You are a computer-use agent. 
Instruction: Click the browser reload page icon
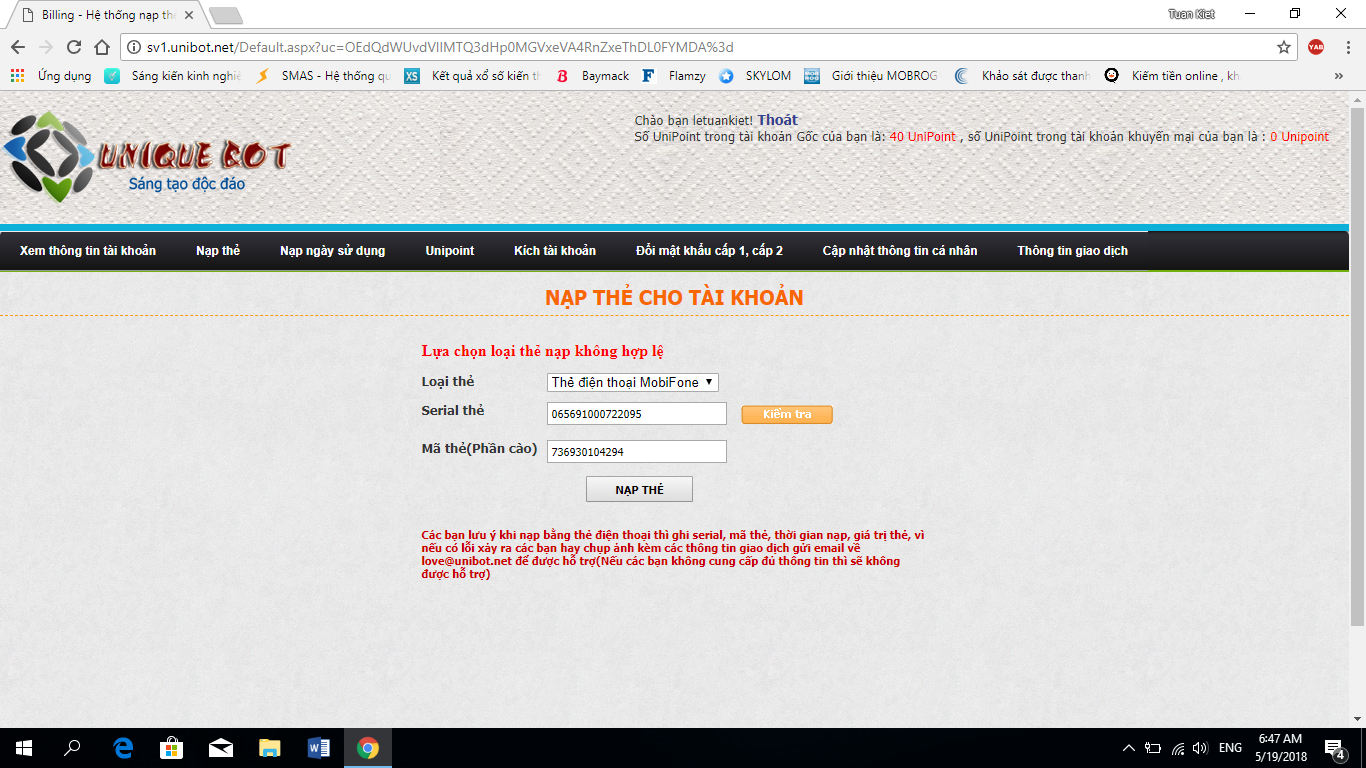(73, 47)
